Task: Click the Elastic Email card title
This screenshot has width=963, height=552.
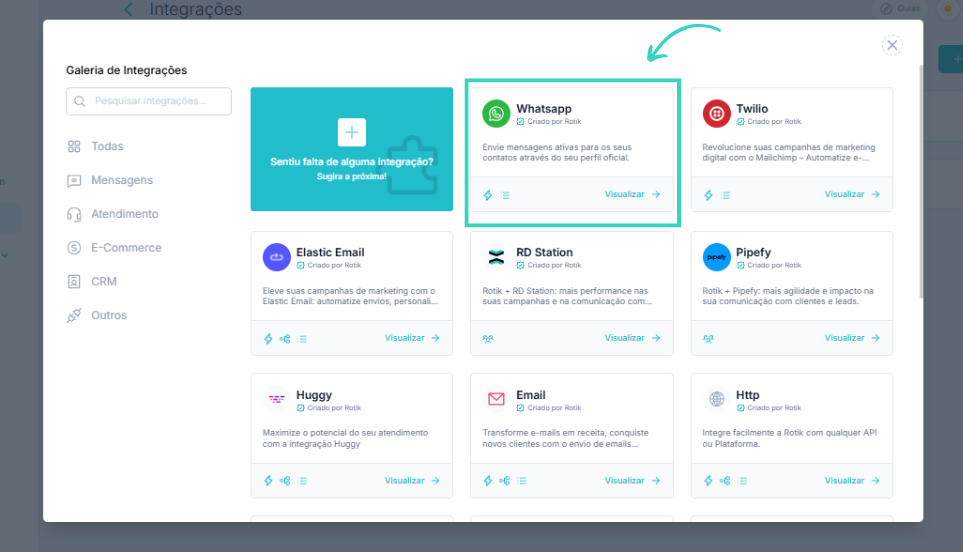Action: pyautogui.click(x=330, y=252)
